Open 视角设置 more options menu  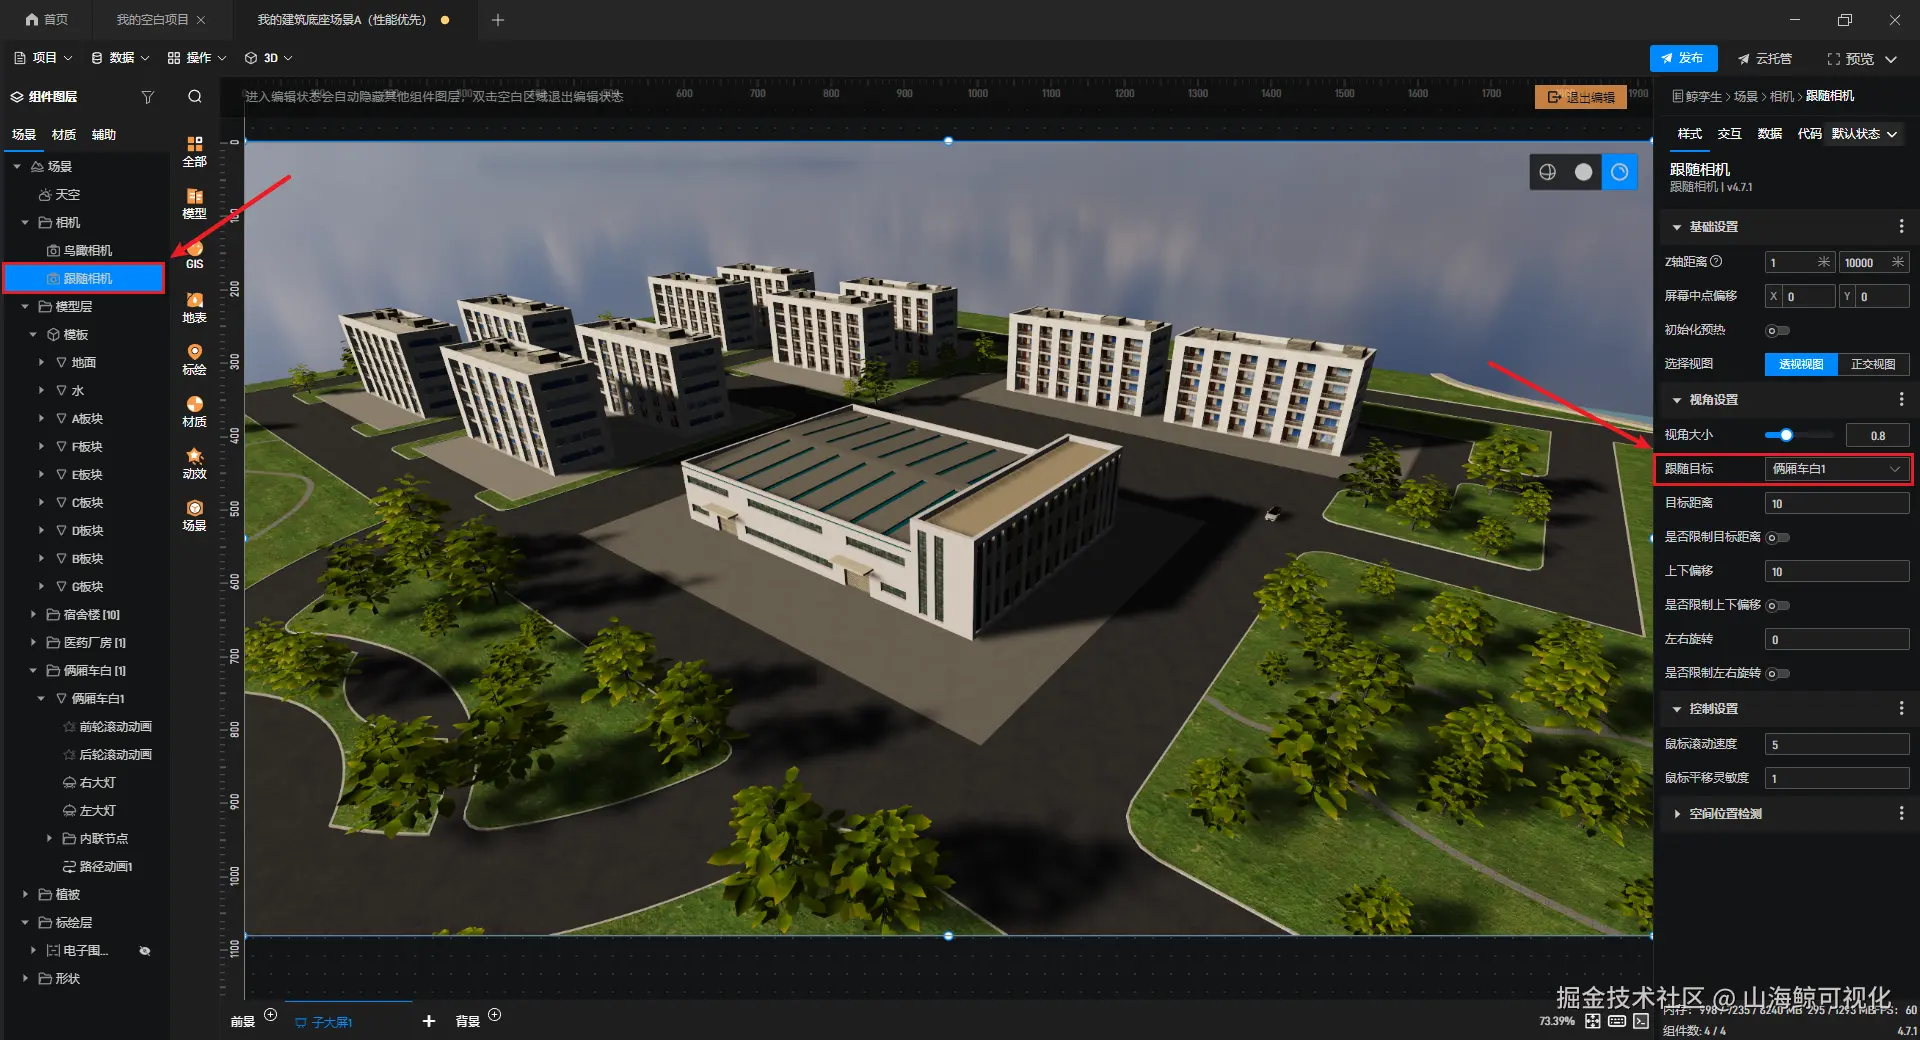(x=1901, y=400)
